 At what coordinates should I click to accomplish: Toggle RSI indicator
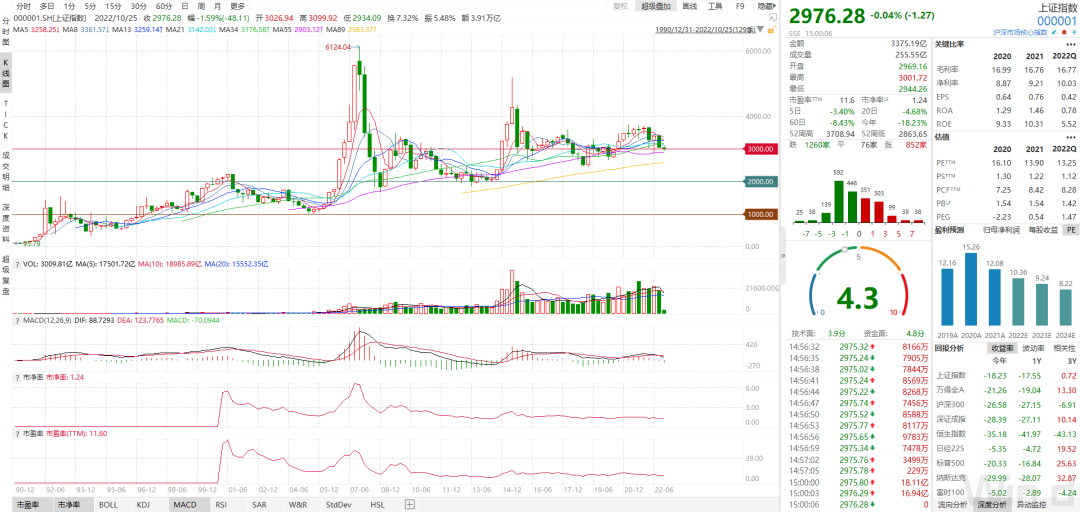tap(222, 504)
